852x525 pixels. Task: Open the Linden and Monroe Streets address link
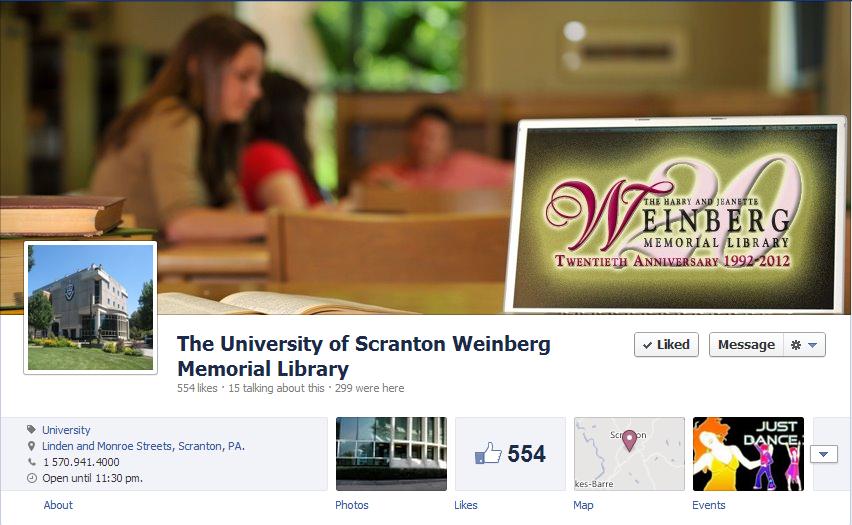(x=143, y=446)
